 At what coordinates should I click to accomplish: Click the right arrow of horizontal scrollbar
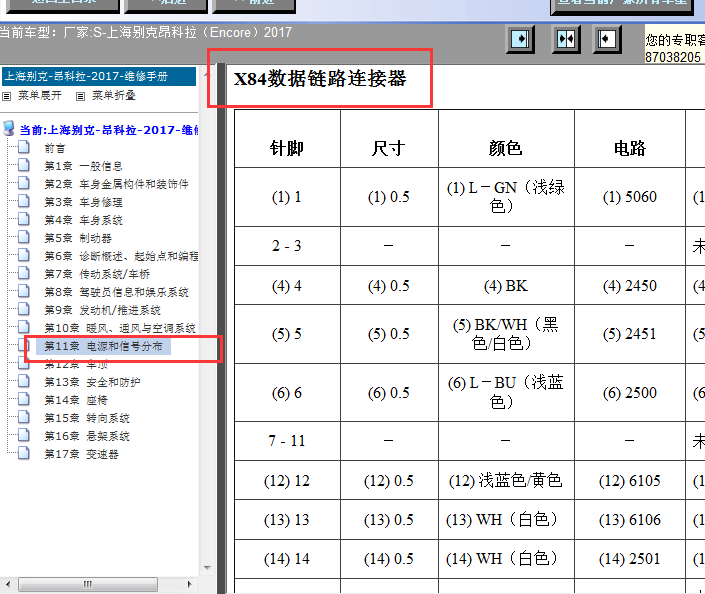point(189,584)
